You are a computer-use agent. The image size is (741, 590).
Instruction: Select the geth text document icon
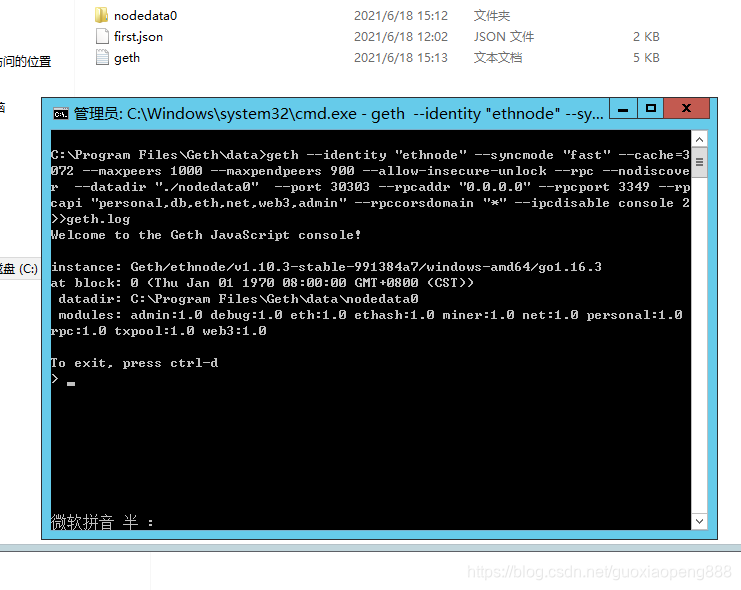point(102,57)
